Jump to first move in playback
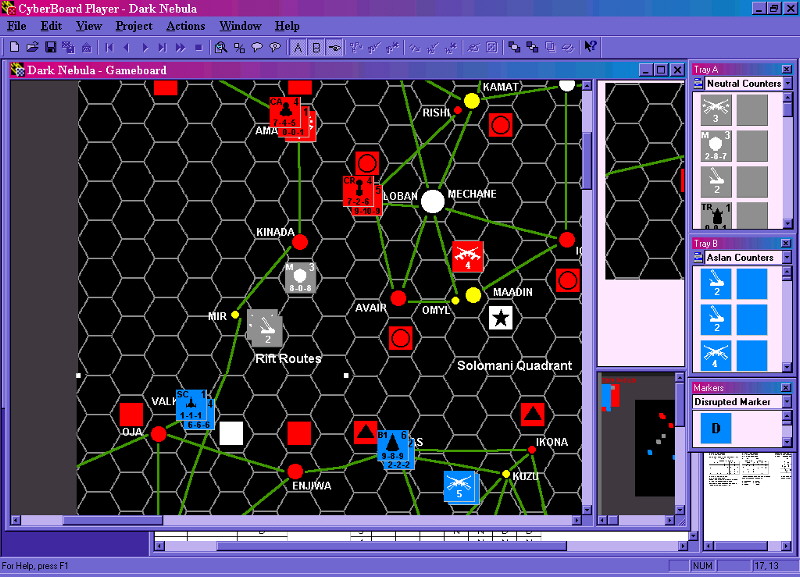This screenshot has height=577, width=800. tap(109, 47)
